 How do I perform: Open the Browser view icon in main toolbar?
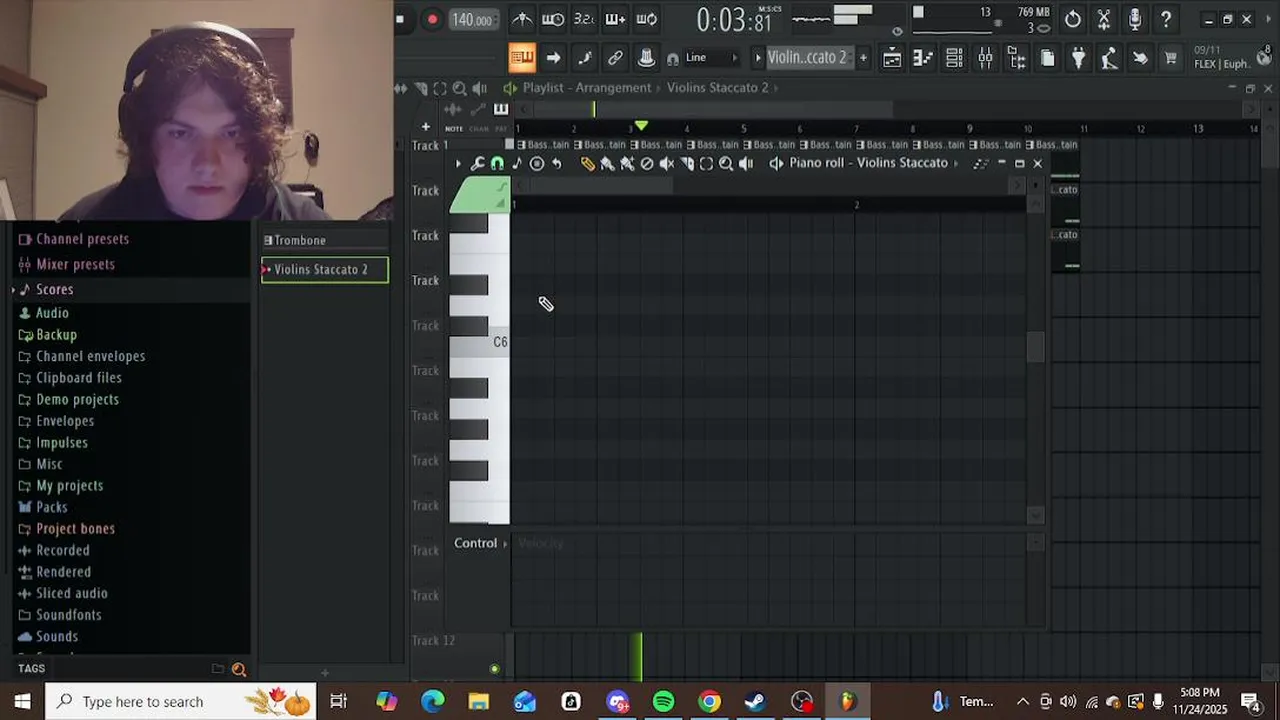pyautogui.click(x=1016, y=58)
